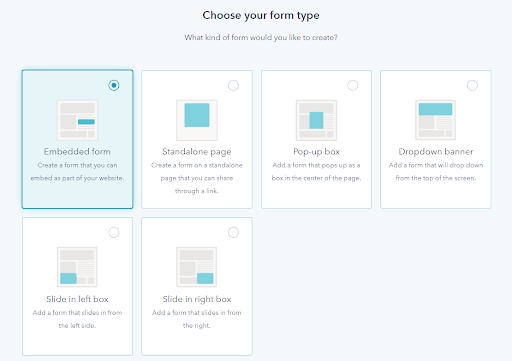This screenshot has width=512, height=361.
Task: Click the 'Dropdown banner' title text
Action: pyautogui.click(x=436, y=152)
